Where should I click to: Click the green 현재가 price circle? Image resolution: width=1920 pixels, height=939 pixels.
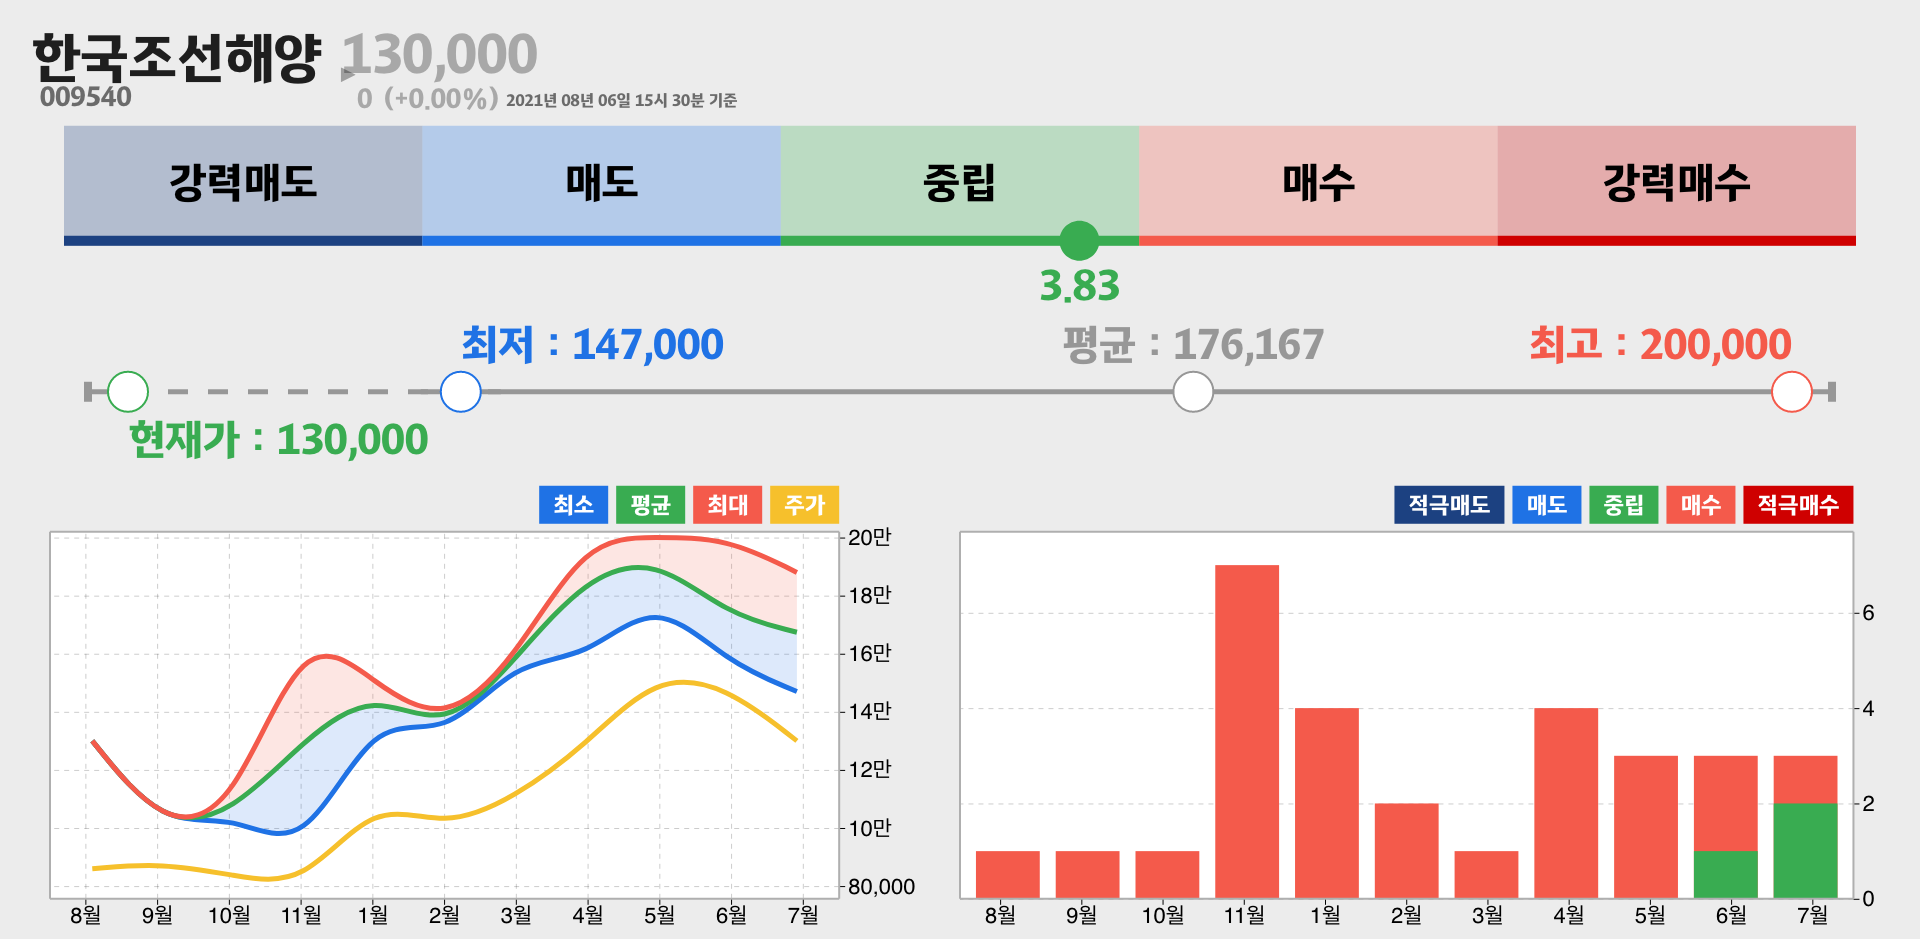[128, 392]
